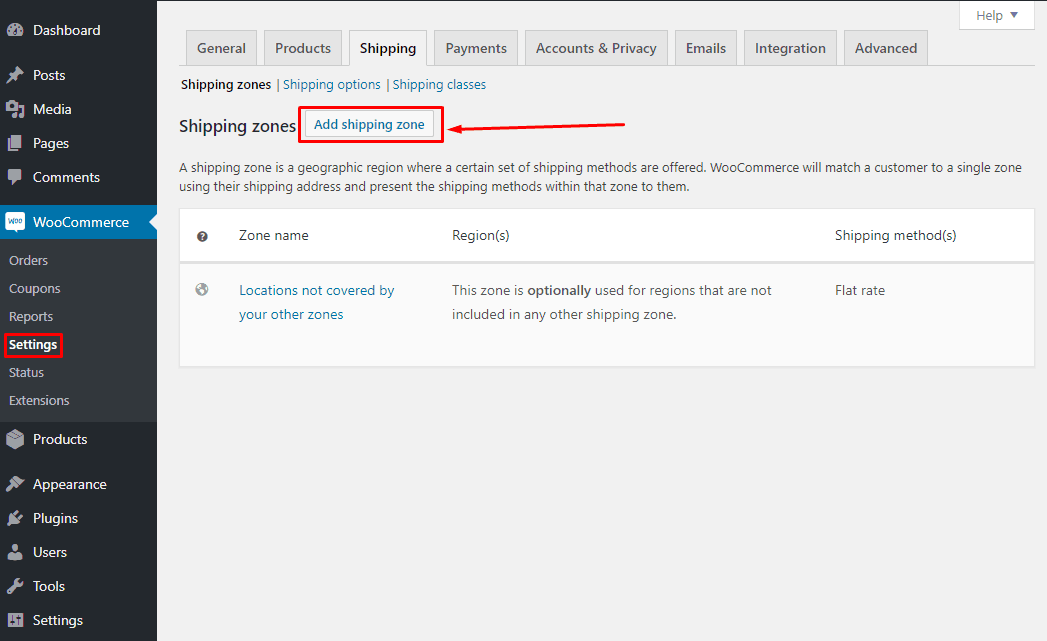Switch to the Advanced tab
The height and width of the screenshot is (641, 1047).
point(885,47)
